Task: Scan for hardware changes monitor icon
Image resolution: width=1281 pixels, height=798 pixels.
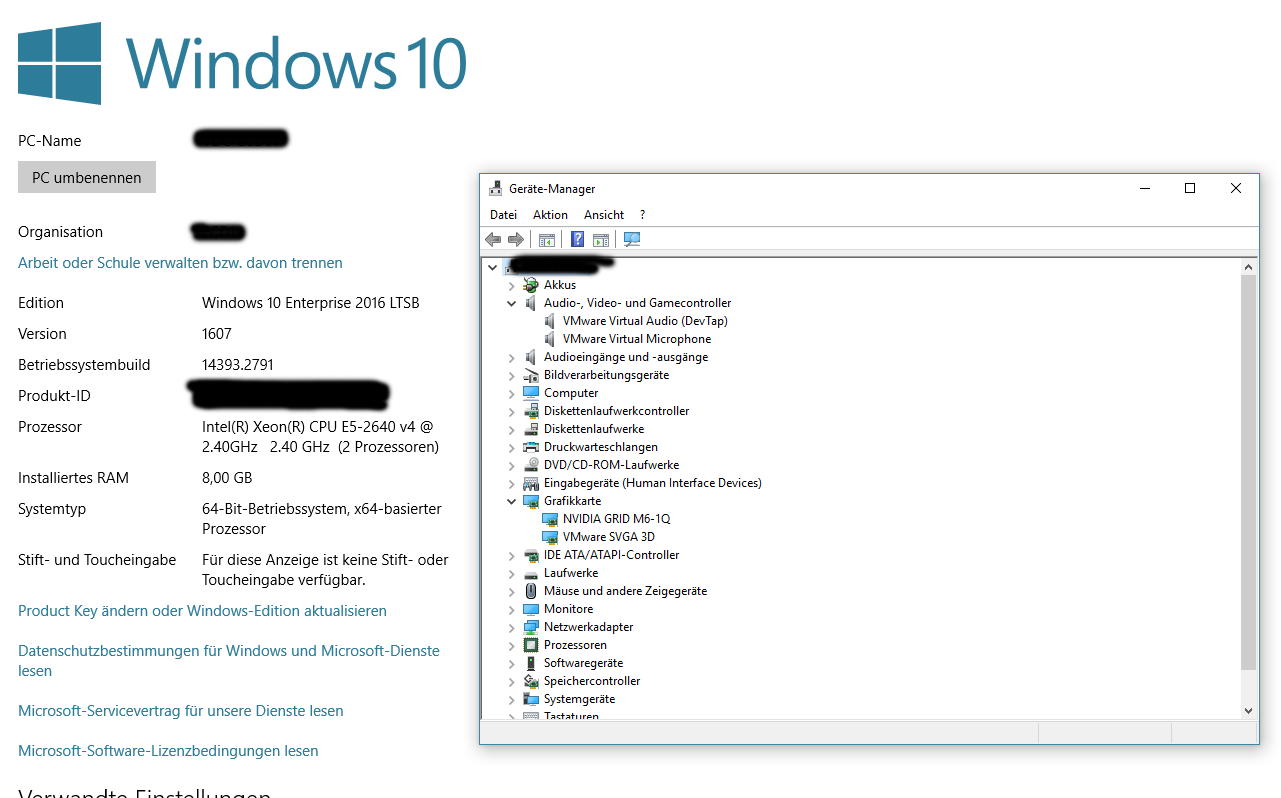Action: pyautogui.click(x=632, y=240)
